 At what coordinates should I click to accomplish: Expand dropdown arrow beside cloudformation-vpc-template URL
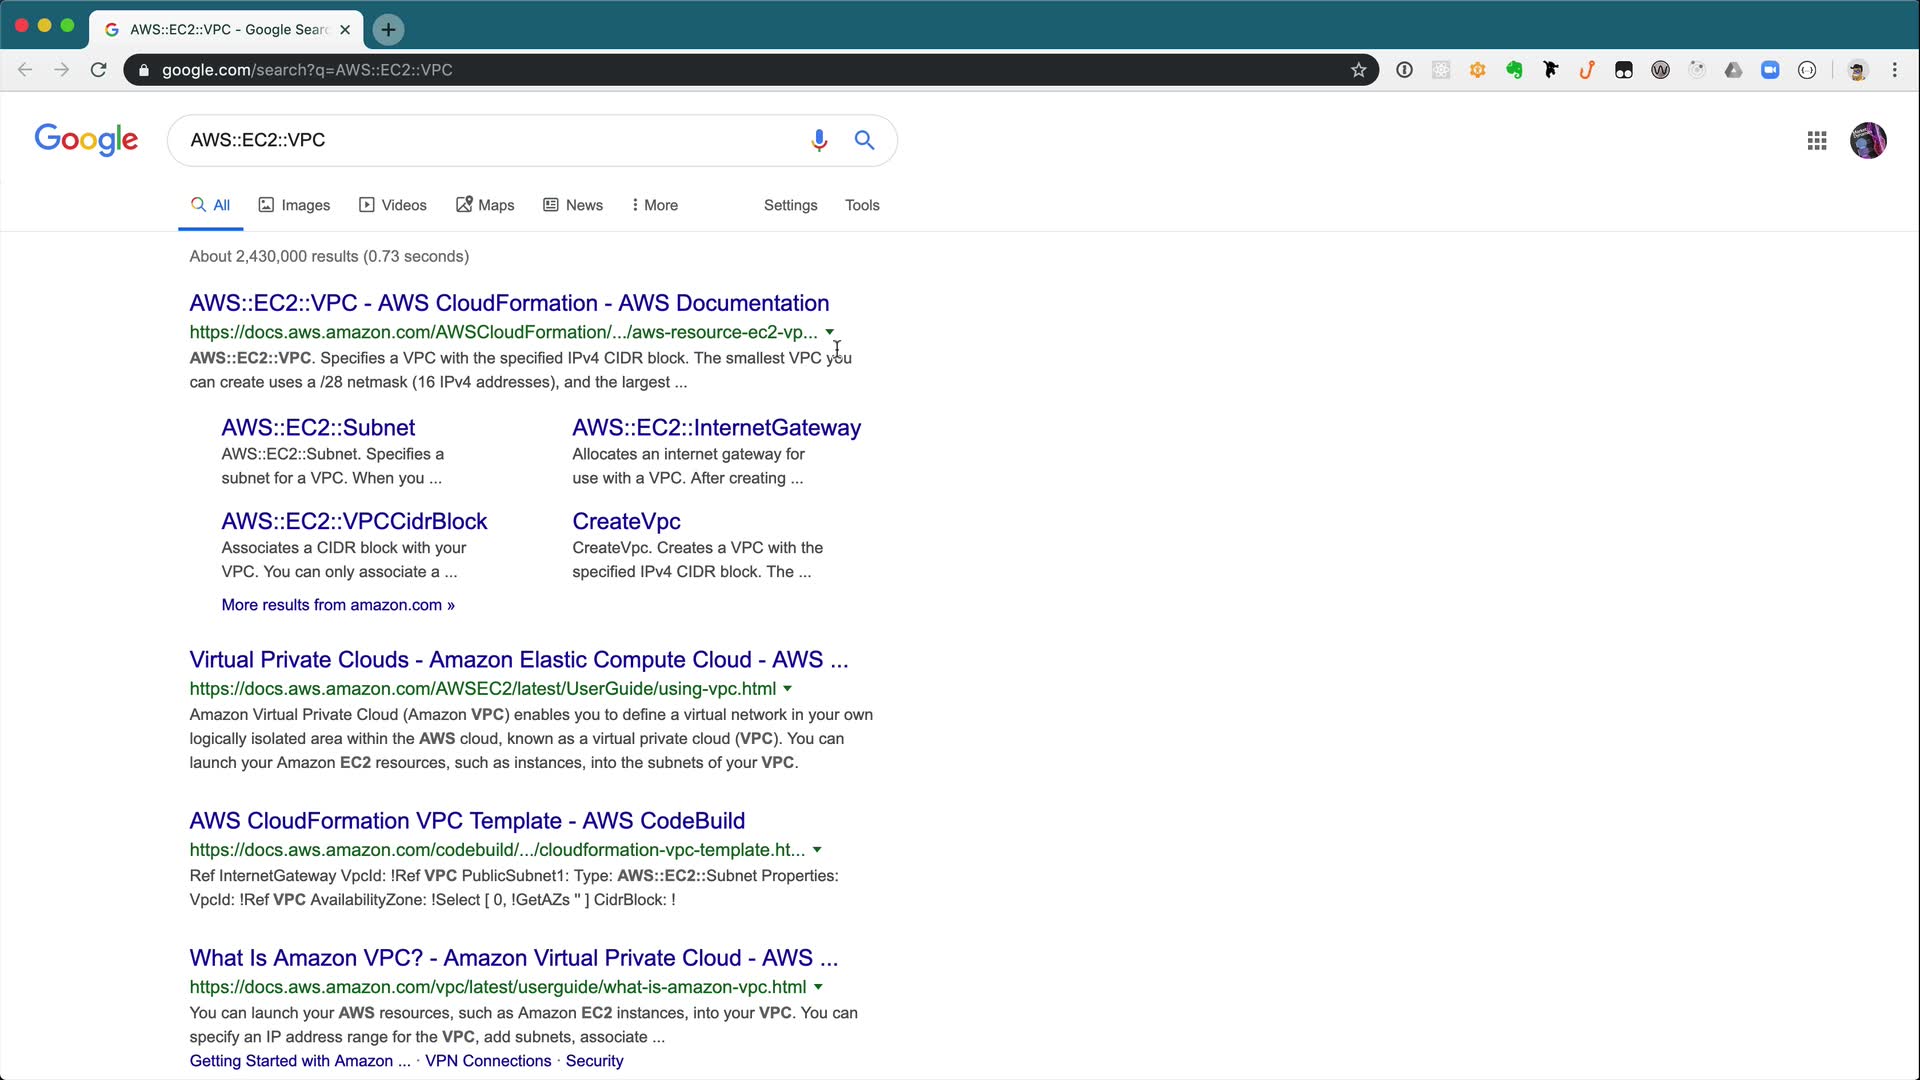[x=817, y=850]
